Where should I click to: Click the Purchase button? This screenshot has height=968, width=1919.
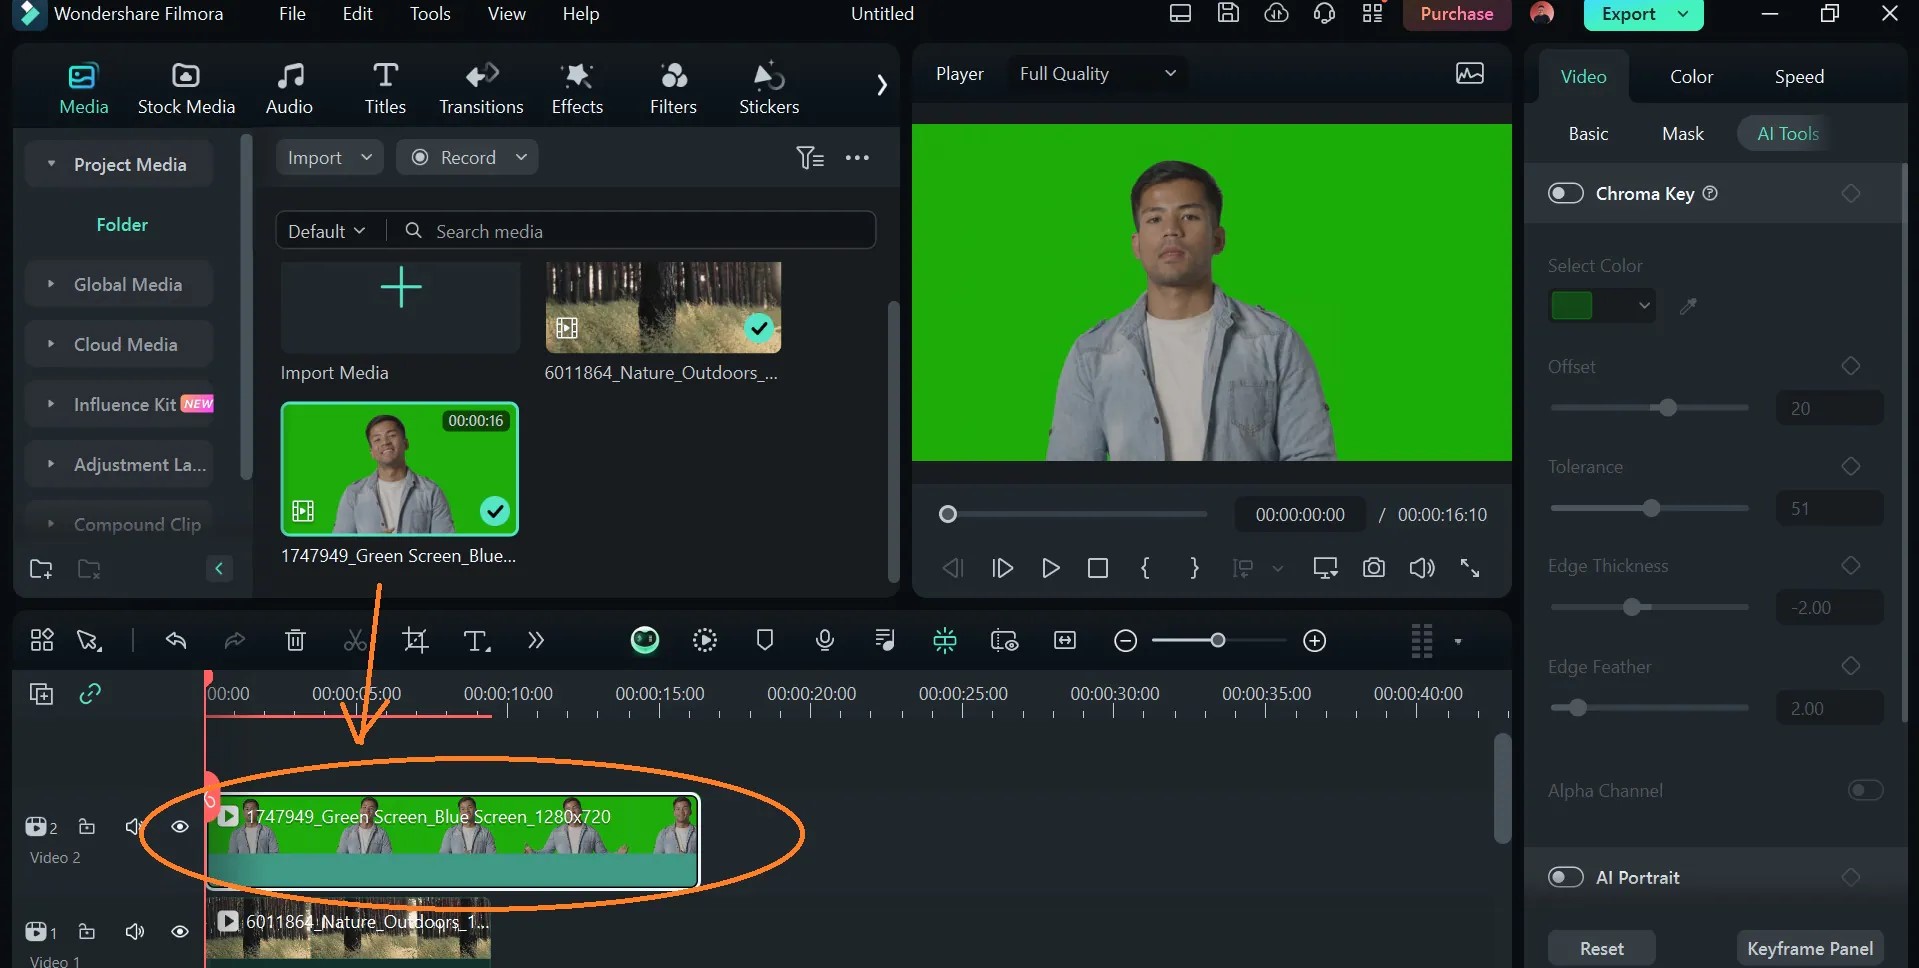click(1457, 14)
